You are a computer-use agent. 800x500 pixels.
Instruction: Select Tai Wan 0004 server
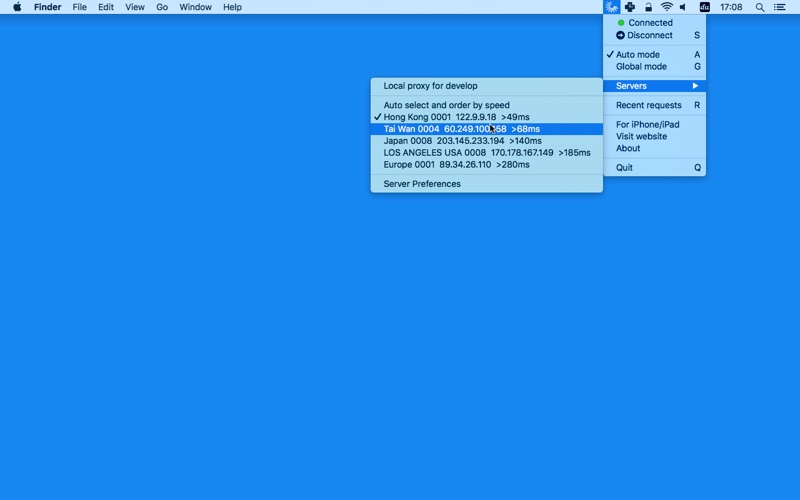[487, 129]
